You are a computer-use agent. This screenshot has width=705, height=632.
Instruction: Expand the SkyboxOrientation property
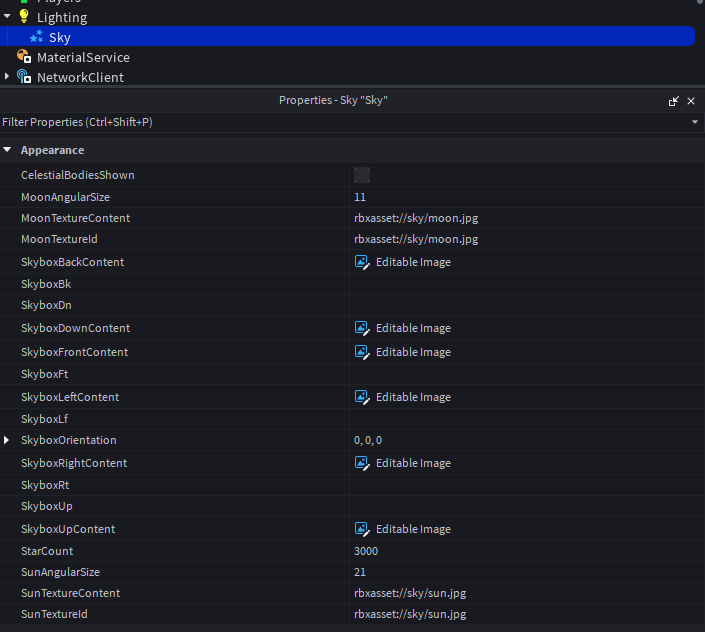click(6, 440)
